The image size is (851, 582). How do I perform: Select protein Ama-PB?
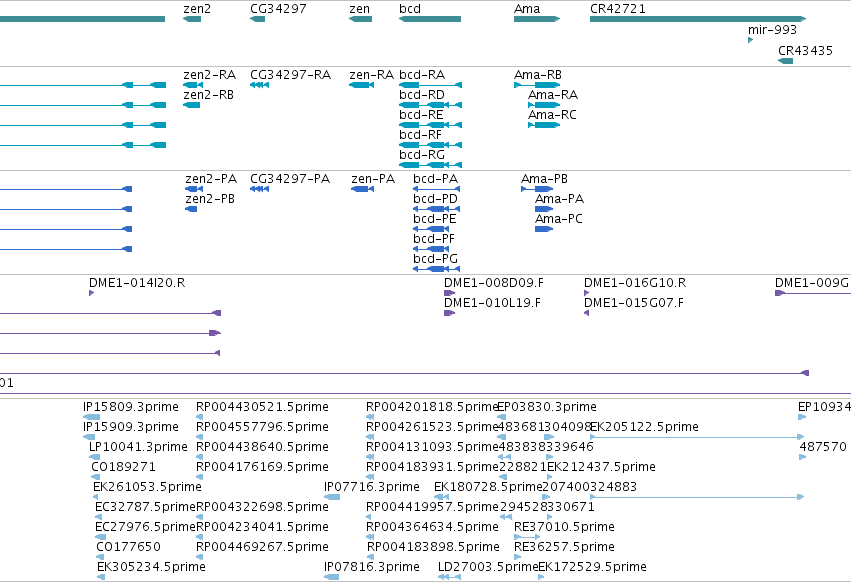pyautogui.click(x=537, y=189)
